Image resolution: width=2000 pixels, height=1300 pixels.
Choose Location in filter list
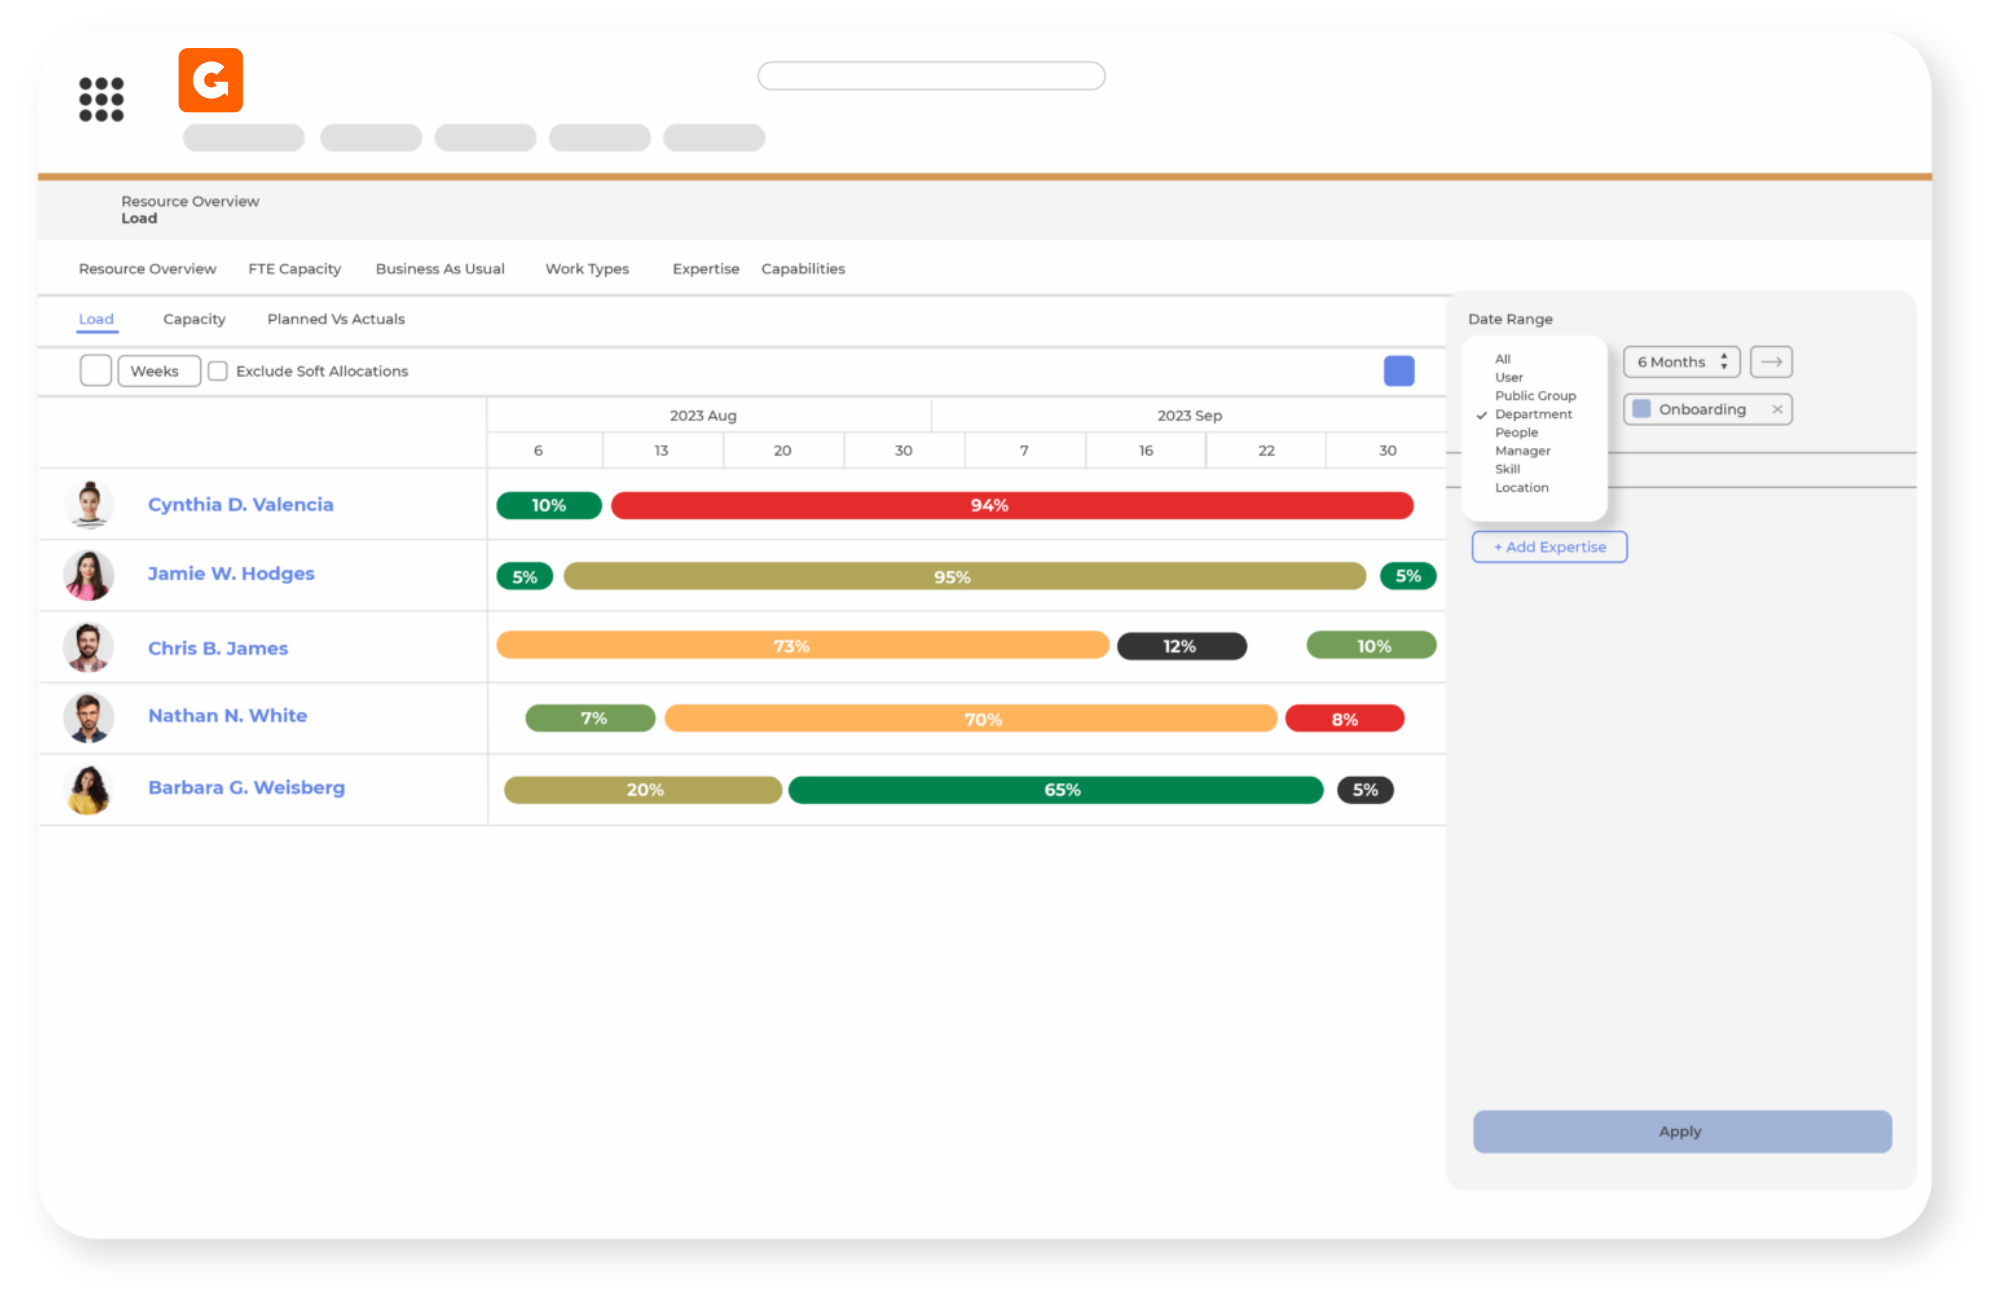[x=1521, y=488]
